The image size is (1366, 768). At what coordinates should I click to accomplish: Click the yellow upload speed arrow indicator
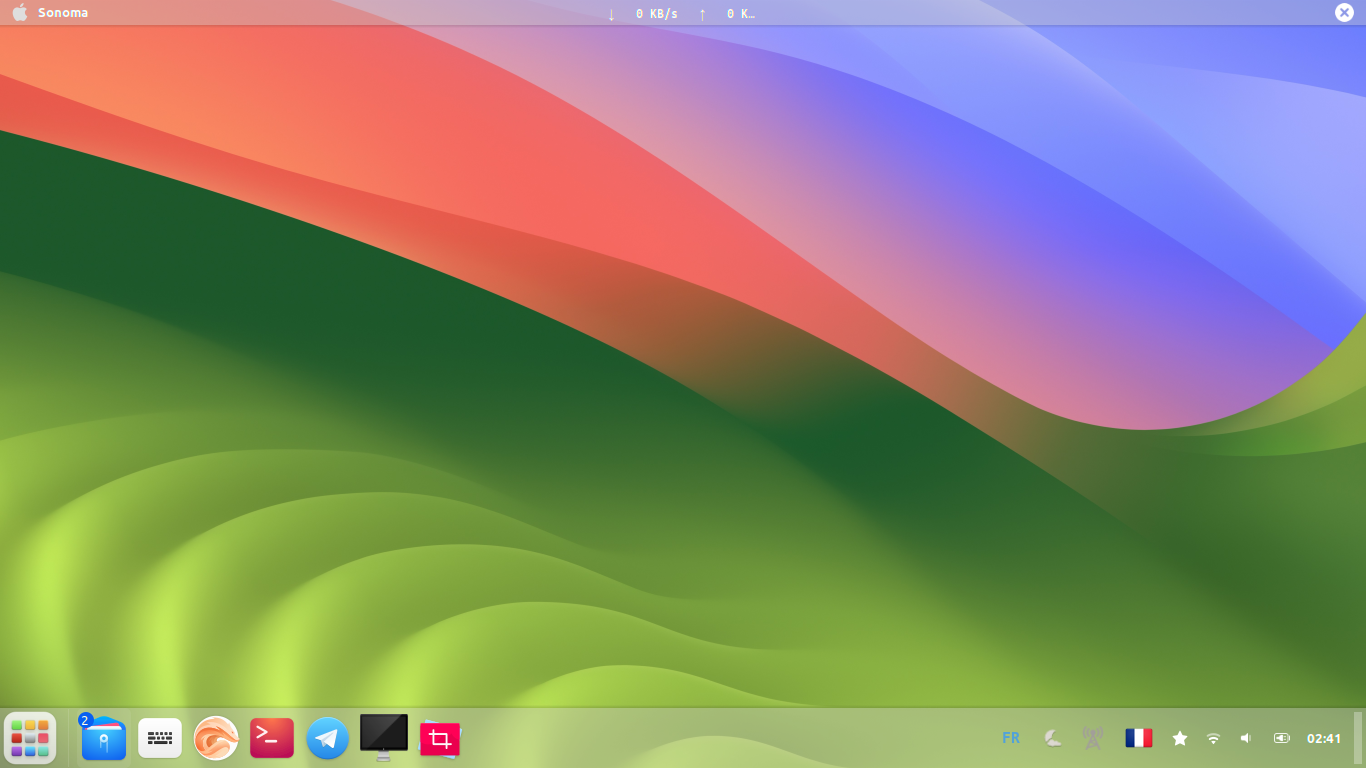click(x=702, y=13)
